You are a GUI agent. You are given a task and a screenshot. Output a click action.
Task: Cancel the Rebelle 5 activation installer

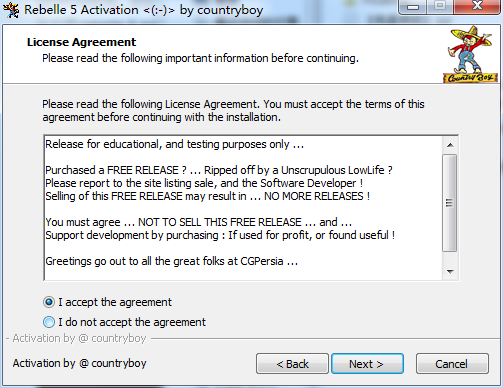452,364
